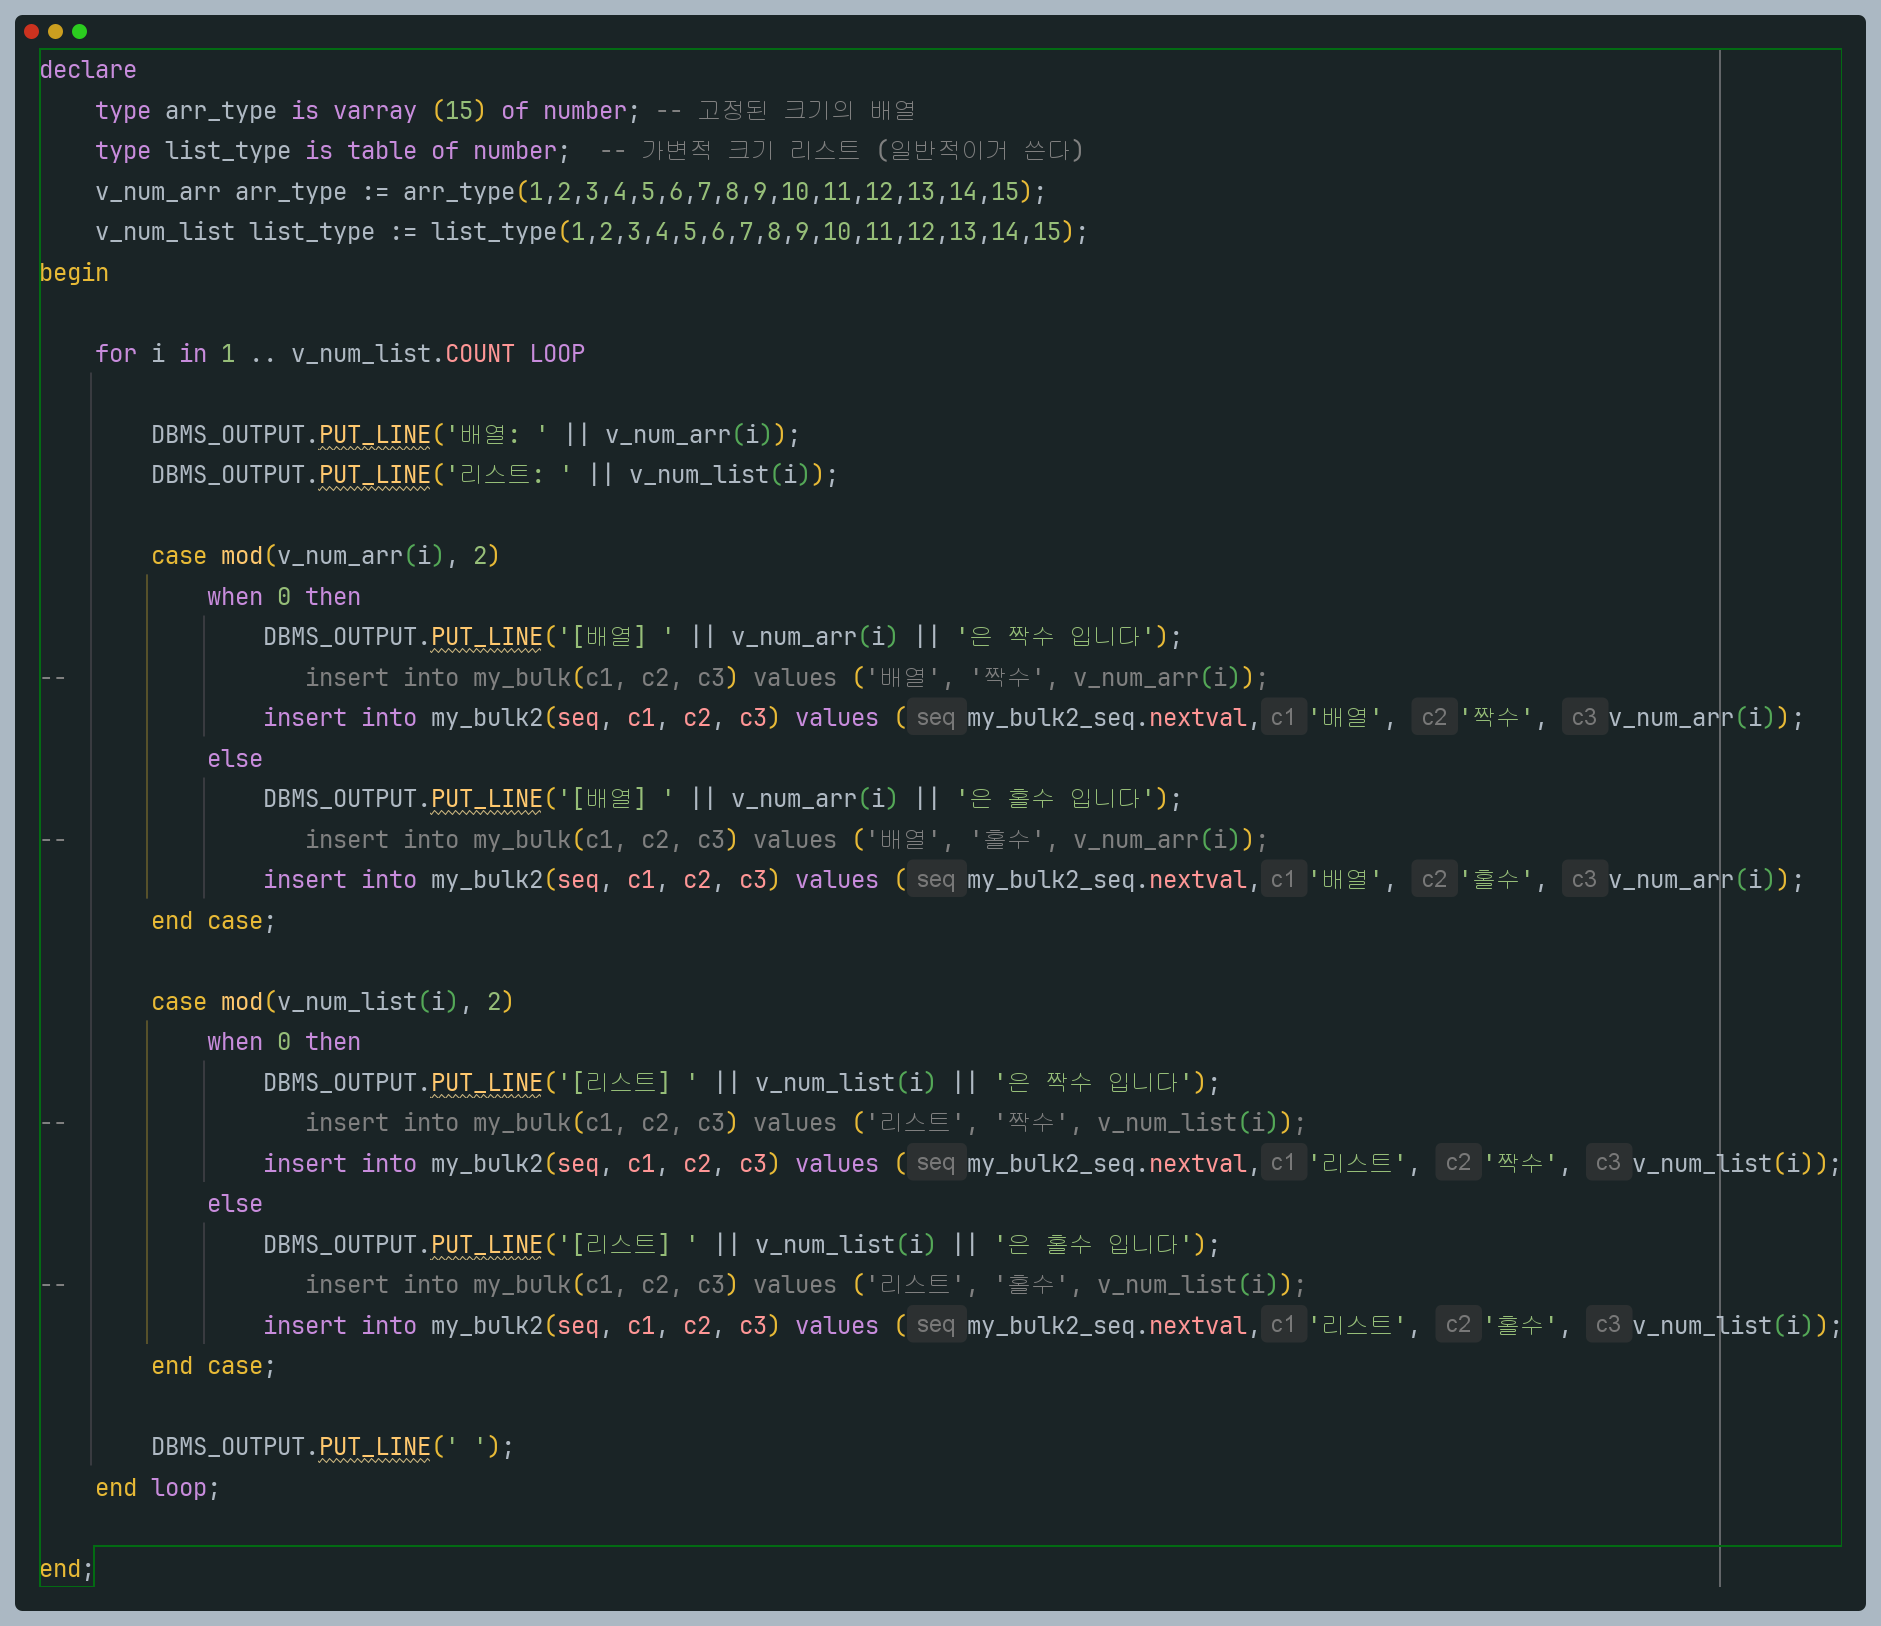The width and height of the screenshot is (1881, 1626).
Task: Click 'c3' inlay hint in 배열 홀수 insert
Action: click(x=1584, y=880)
